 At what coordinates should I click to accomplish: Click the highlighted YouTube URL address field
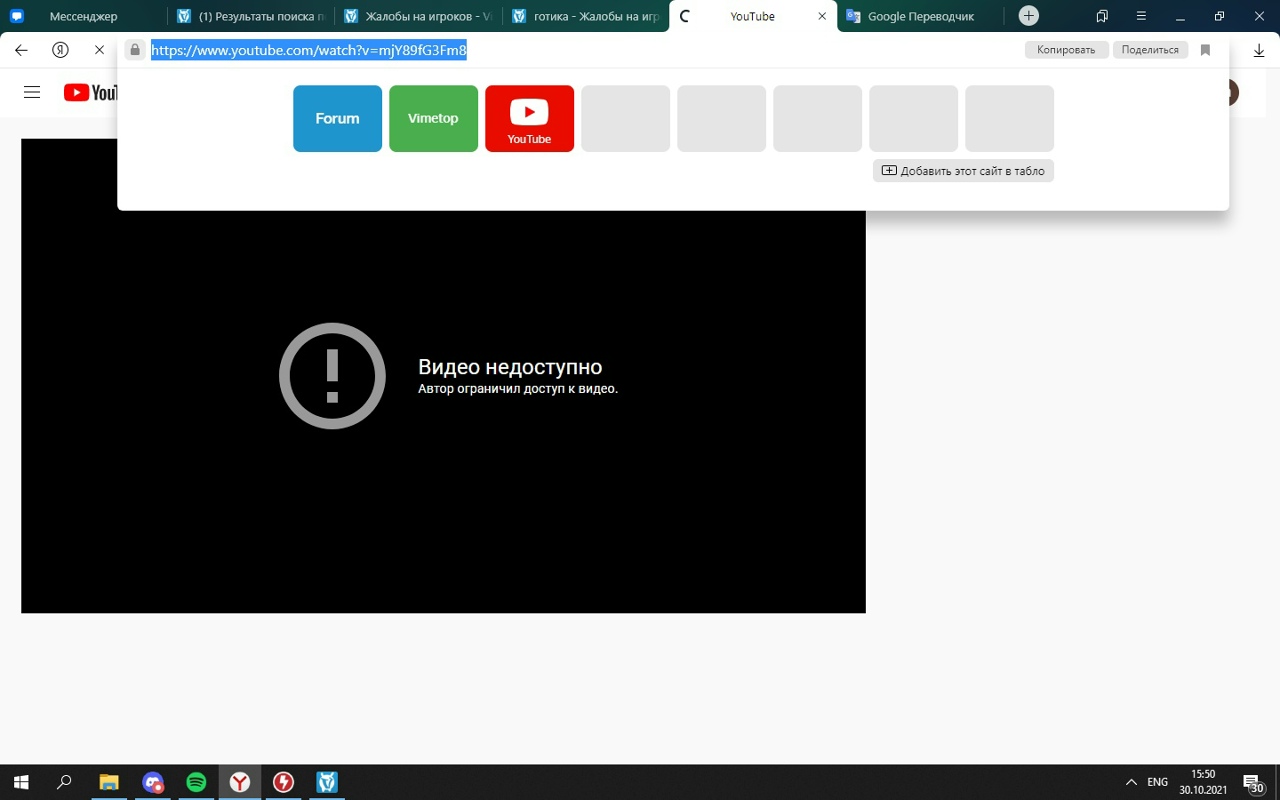pyautogui.click(x=309, y=50)
